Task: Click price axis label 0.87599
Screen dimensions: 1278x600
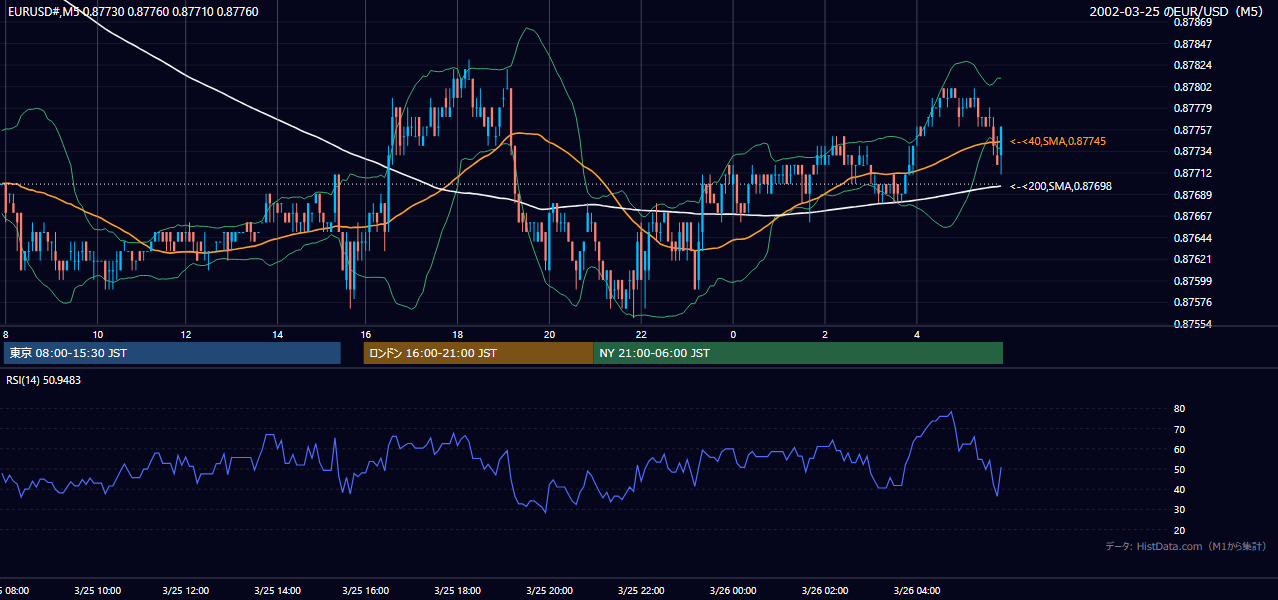Action: [1192, 281]
